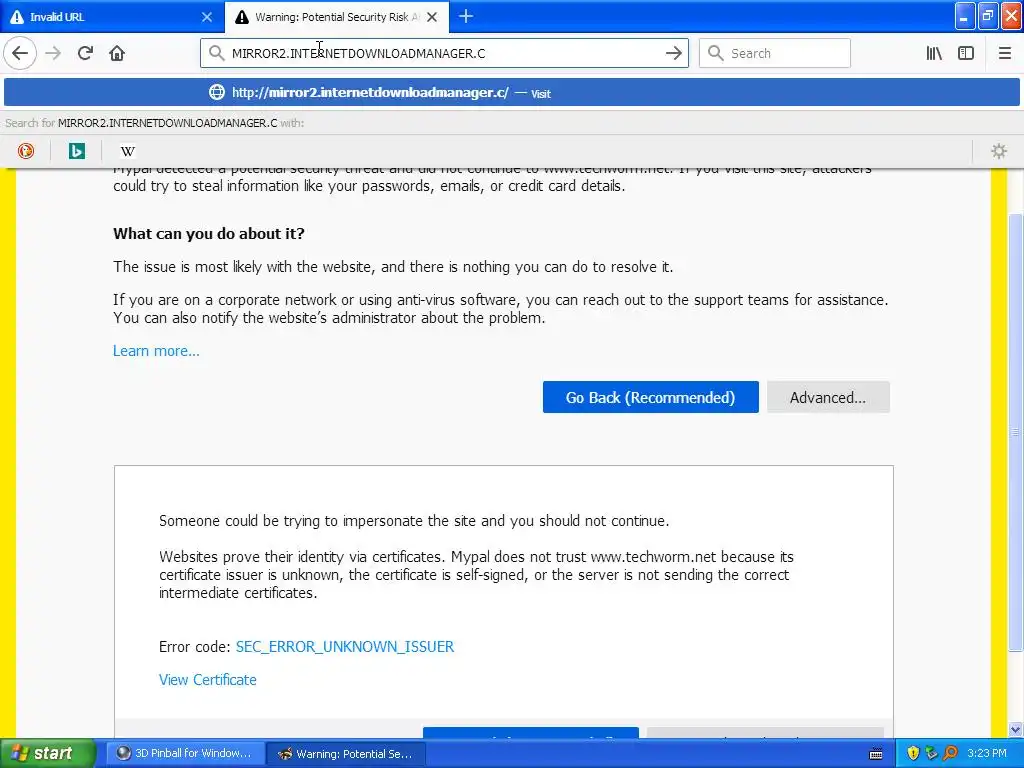Click the 3:23 PM system clock
1024x768 pixels.
click(x=987, y=753)
